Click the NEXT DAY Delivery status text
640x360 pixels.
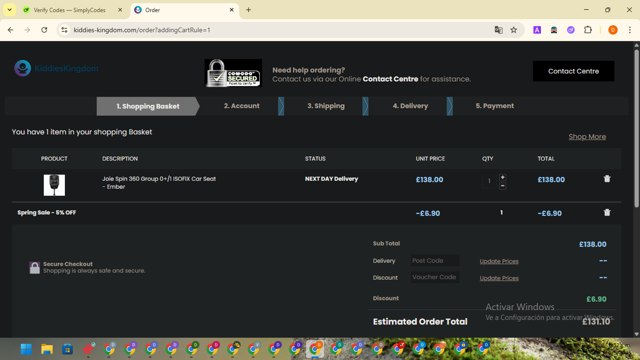coord(331,179)
